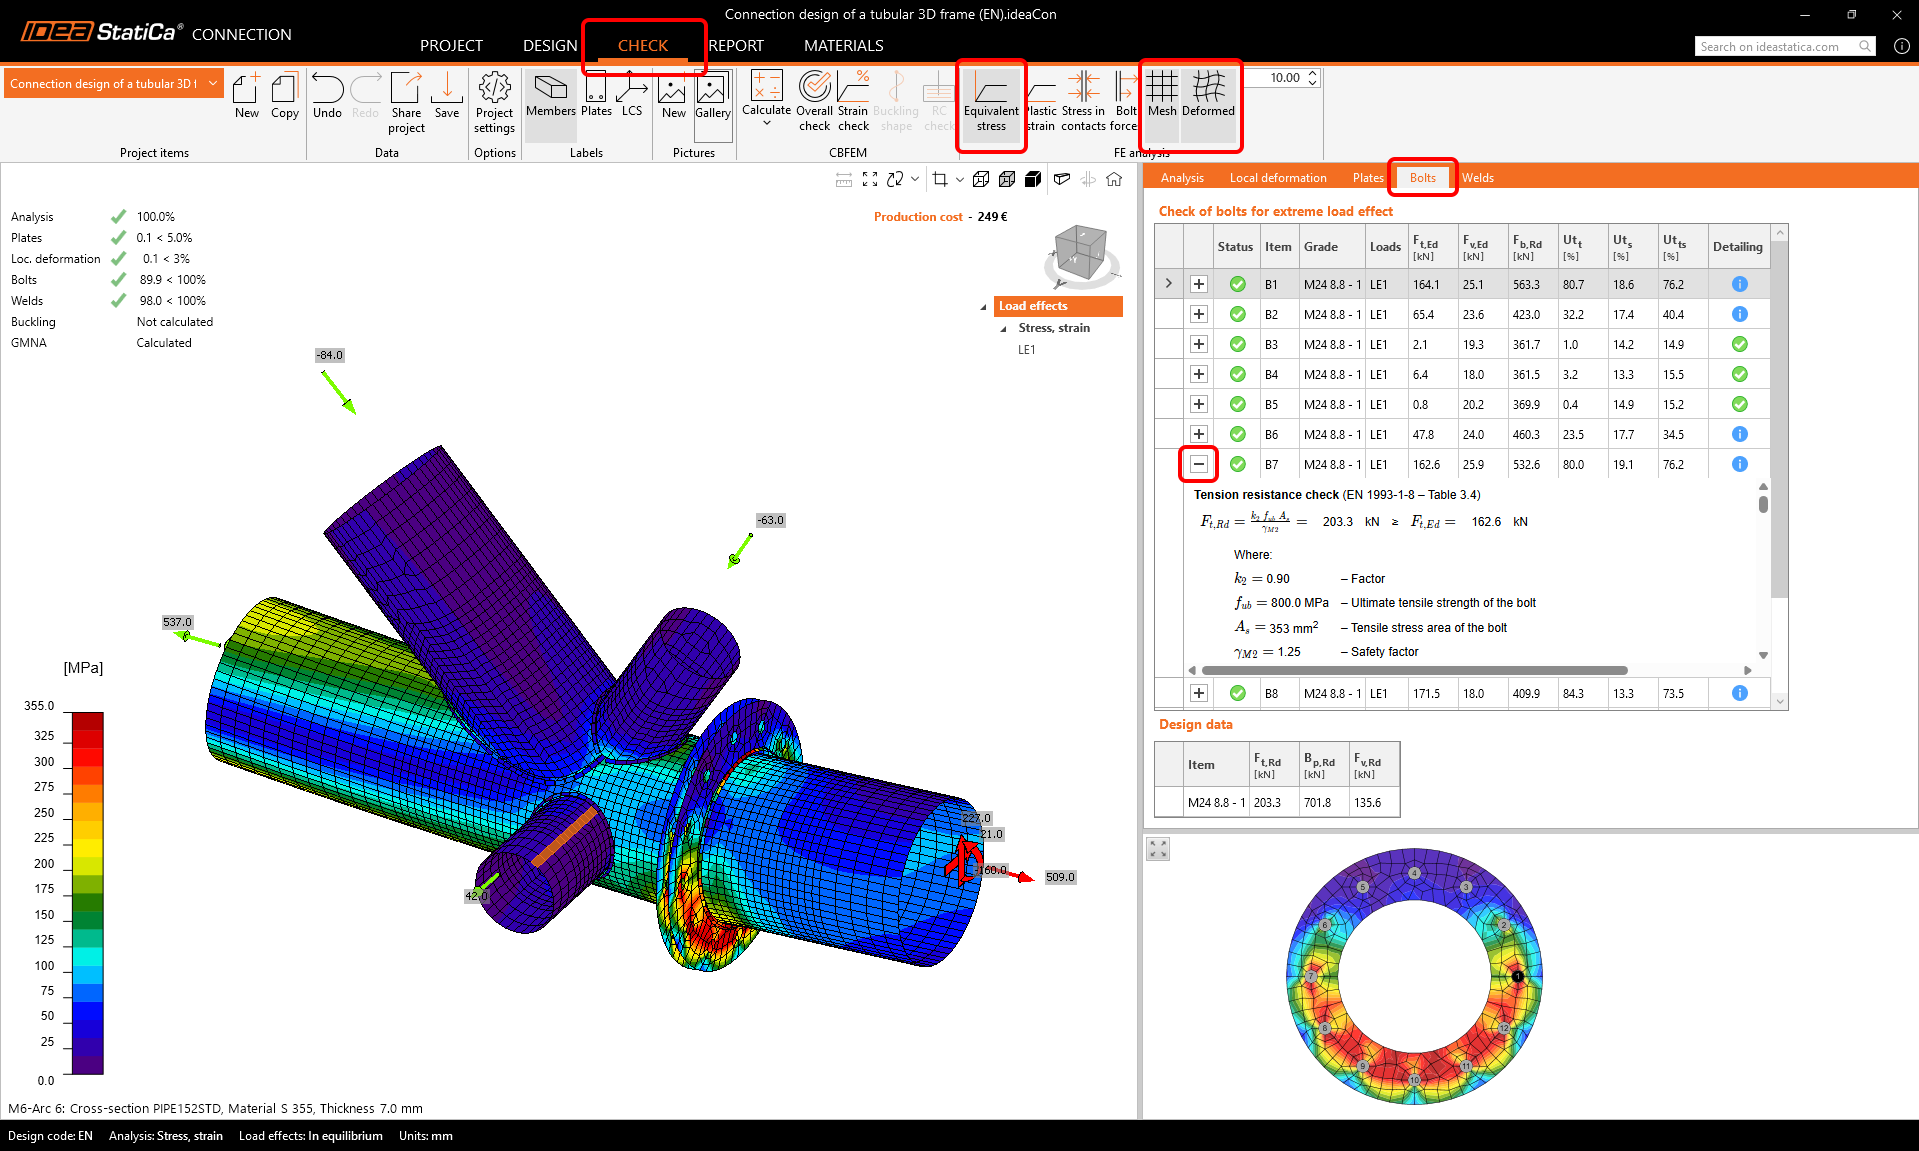Viewport: 1919px width, 1151px height.
Task: Click the stress color scale legend
Action: 87,892
